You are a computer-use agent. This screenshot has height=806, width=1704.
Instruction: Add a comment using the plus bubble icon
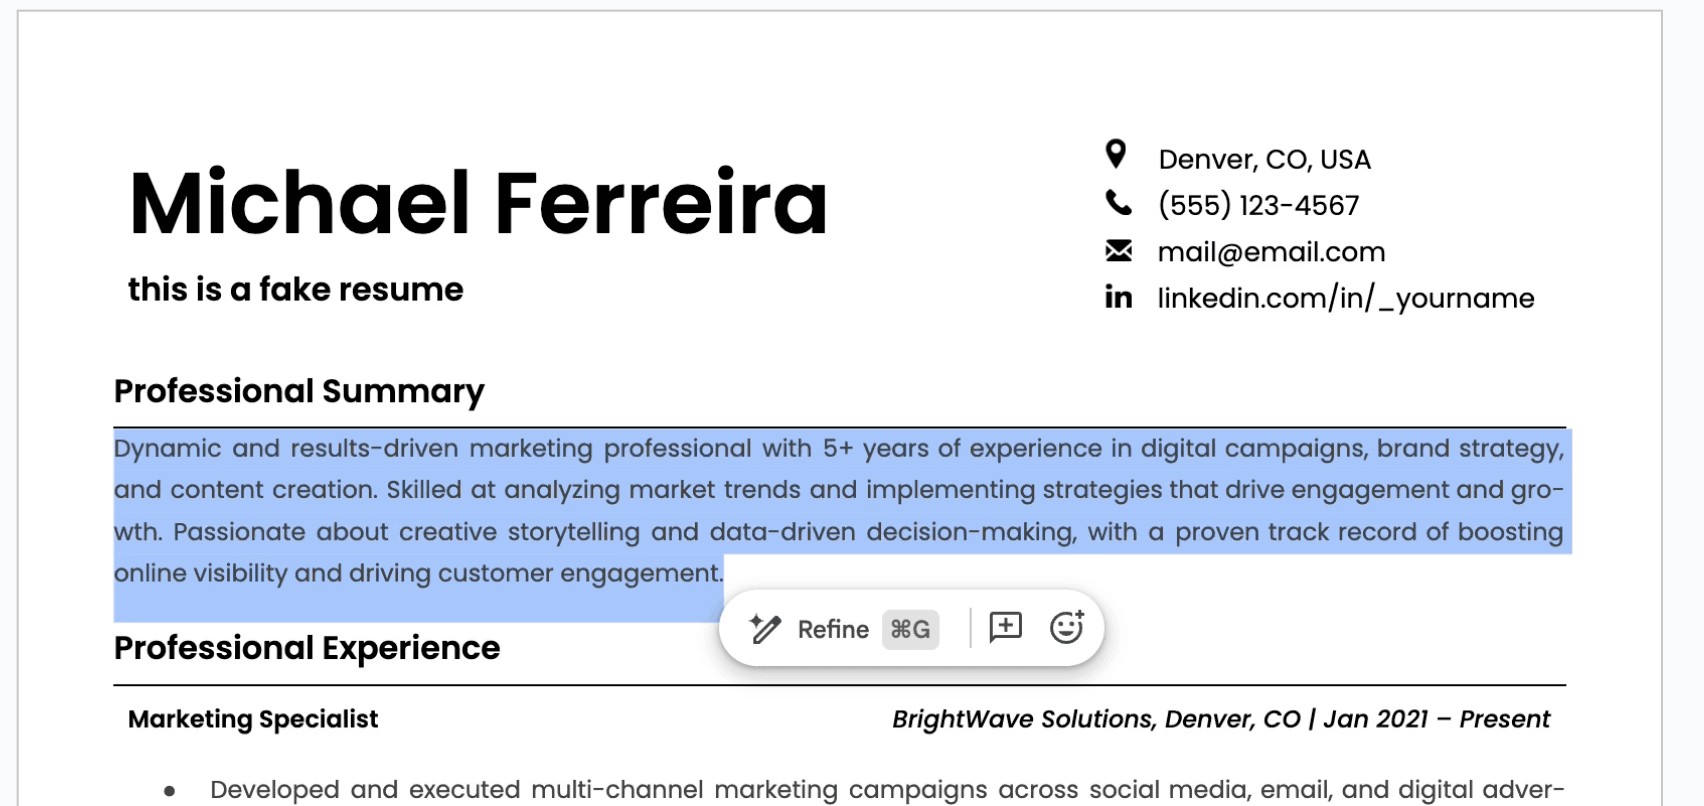click(1005, 627)
